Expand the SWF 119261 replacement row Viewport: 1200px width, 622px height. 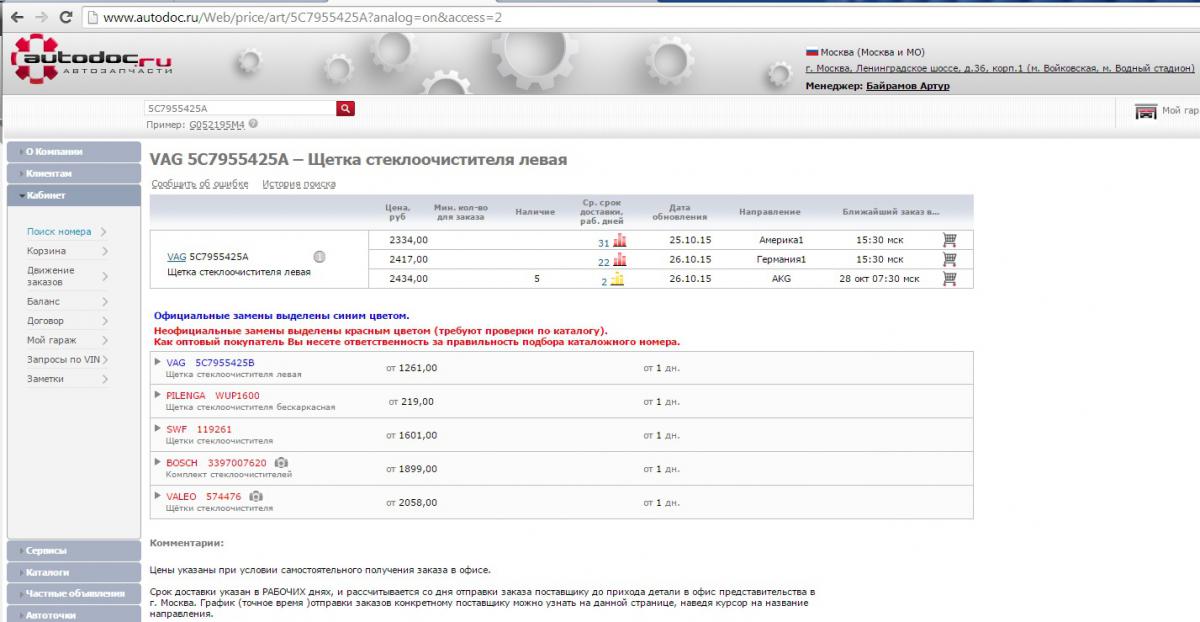click(x=158, y=429)
